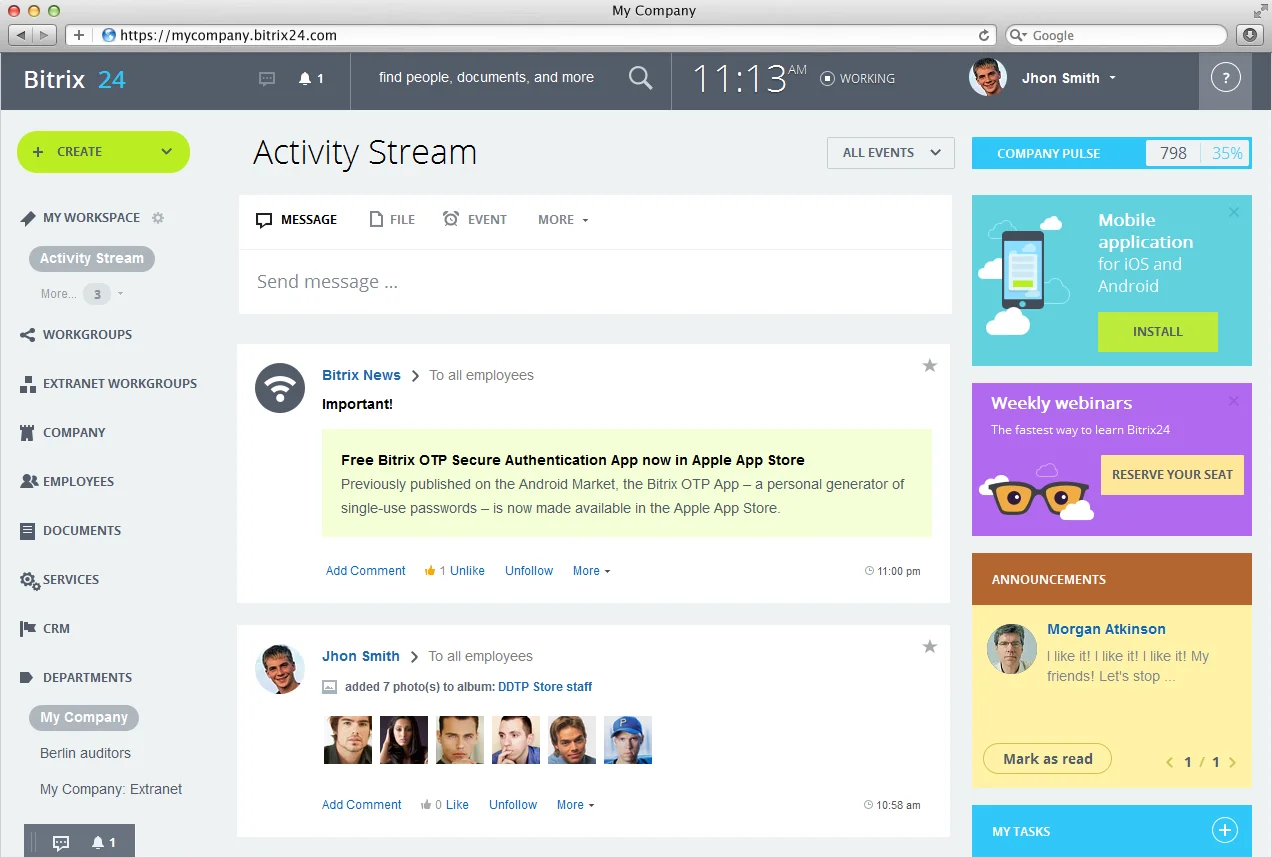
Task: Select the Event tab in composer
Action: (x=475, y=220)
